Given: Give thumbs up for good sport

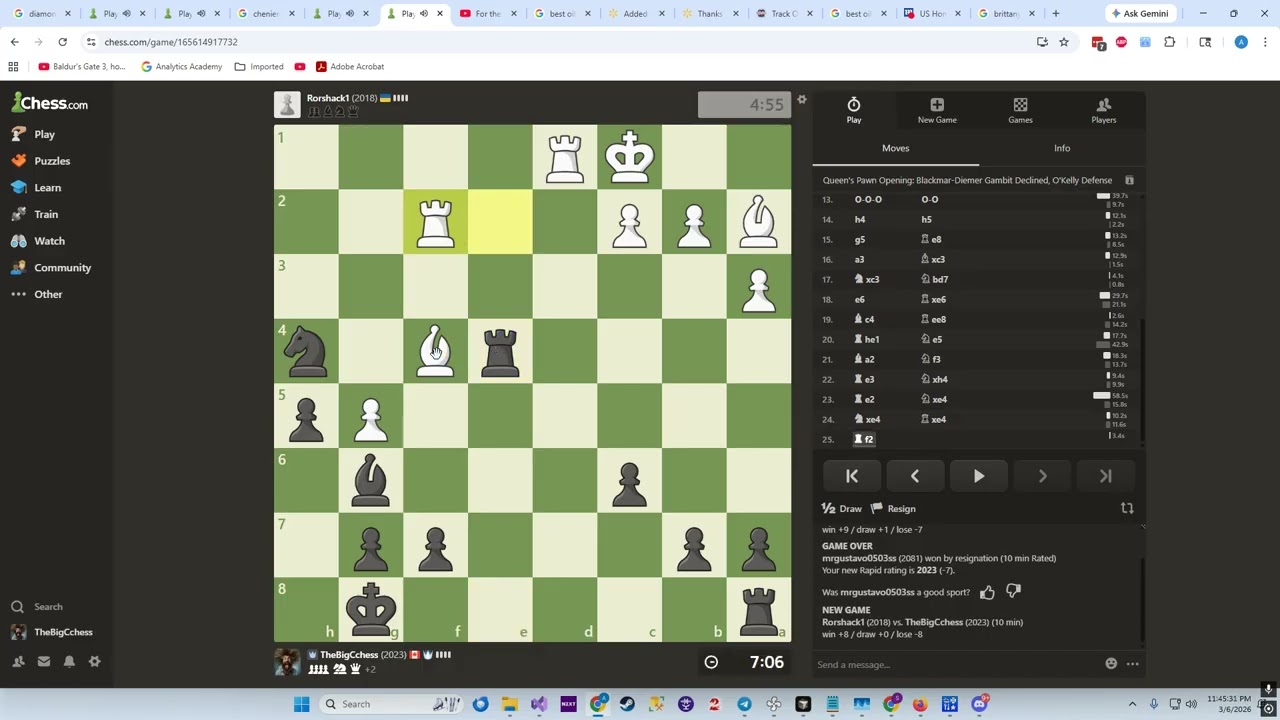Looking at the screenshot, I should point(987,592).
